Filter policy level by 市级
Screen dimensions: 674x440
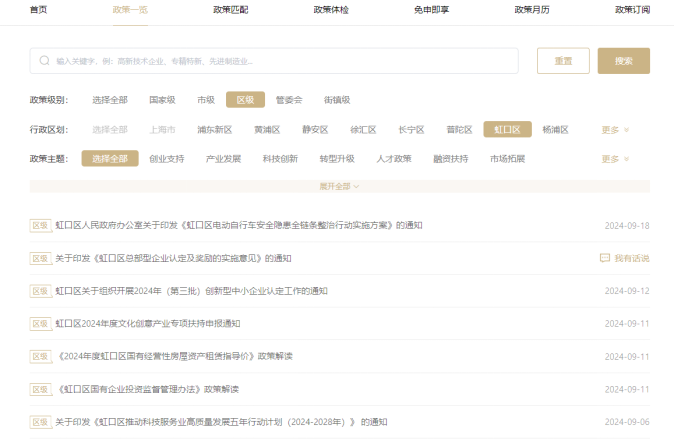click(x=206, y=100)
